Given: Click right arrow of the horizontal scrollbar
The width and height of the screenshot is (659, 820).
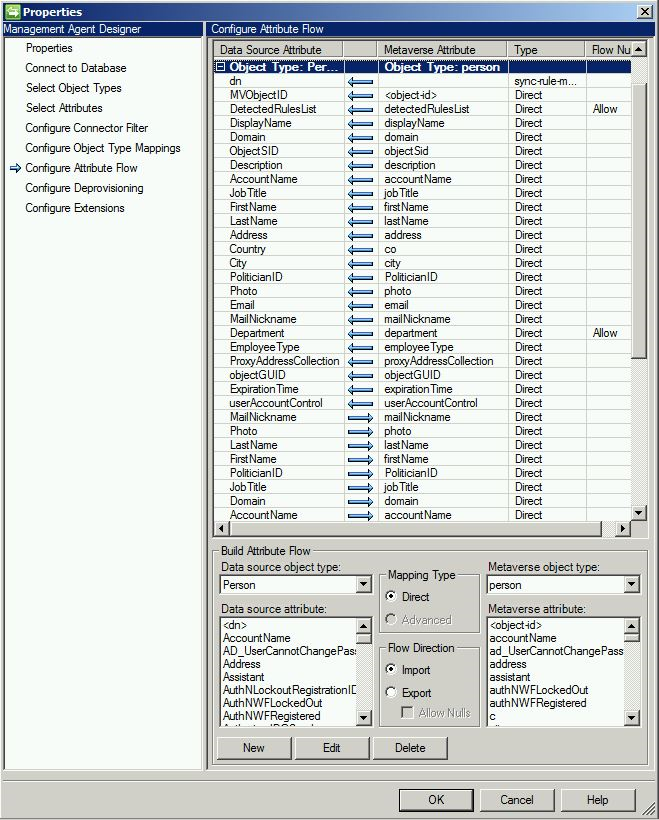Looking at the screenshot, I should tap(622, 528).
